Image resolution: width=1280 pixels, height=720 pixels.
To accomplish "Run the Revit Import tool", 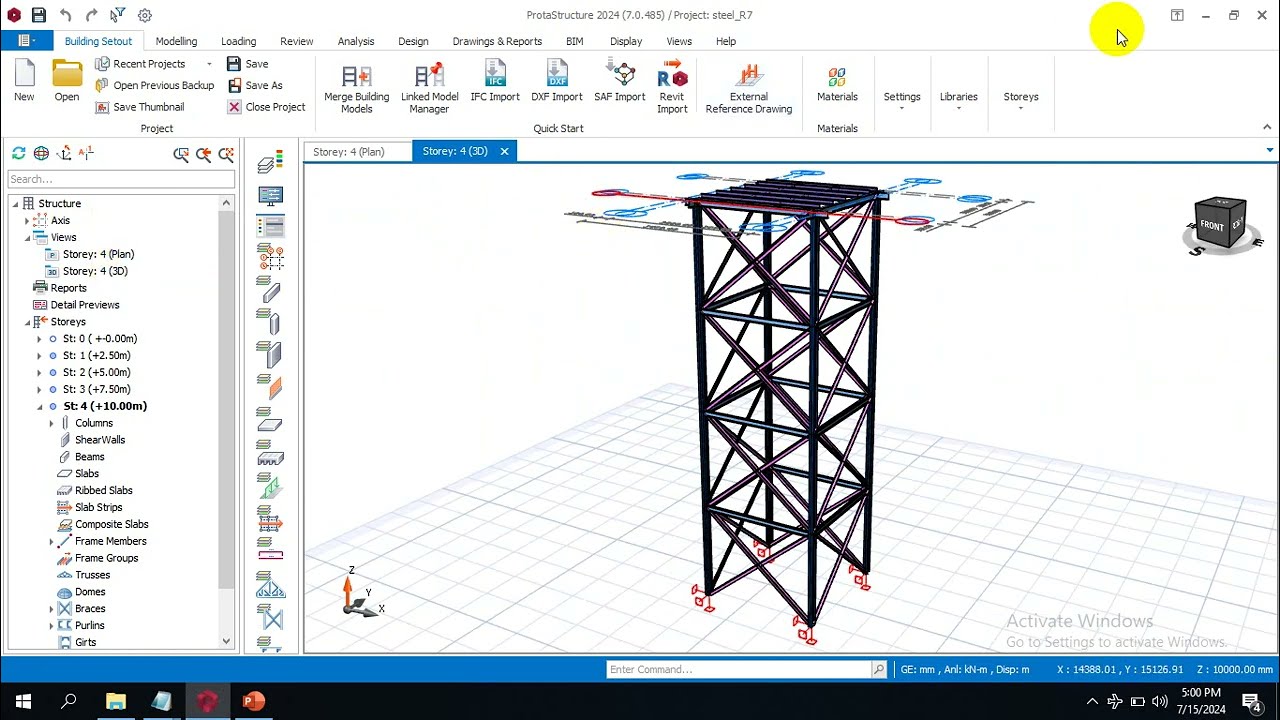I will point(672,87).
